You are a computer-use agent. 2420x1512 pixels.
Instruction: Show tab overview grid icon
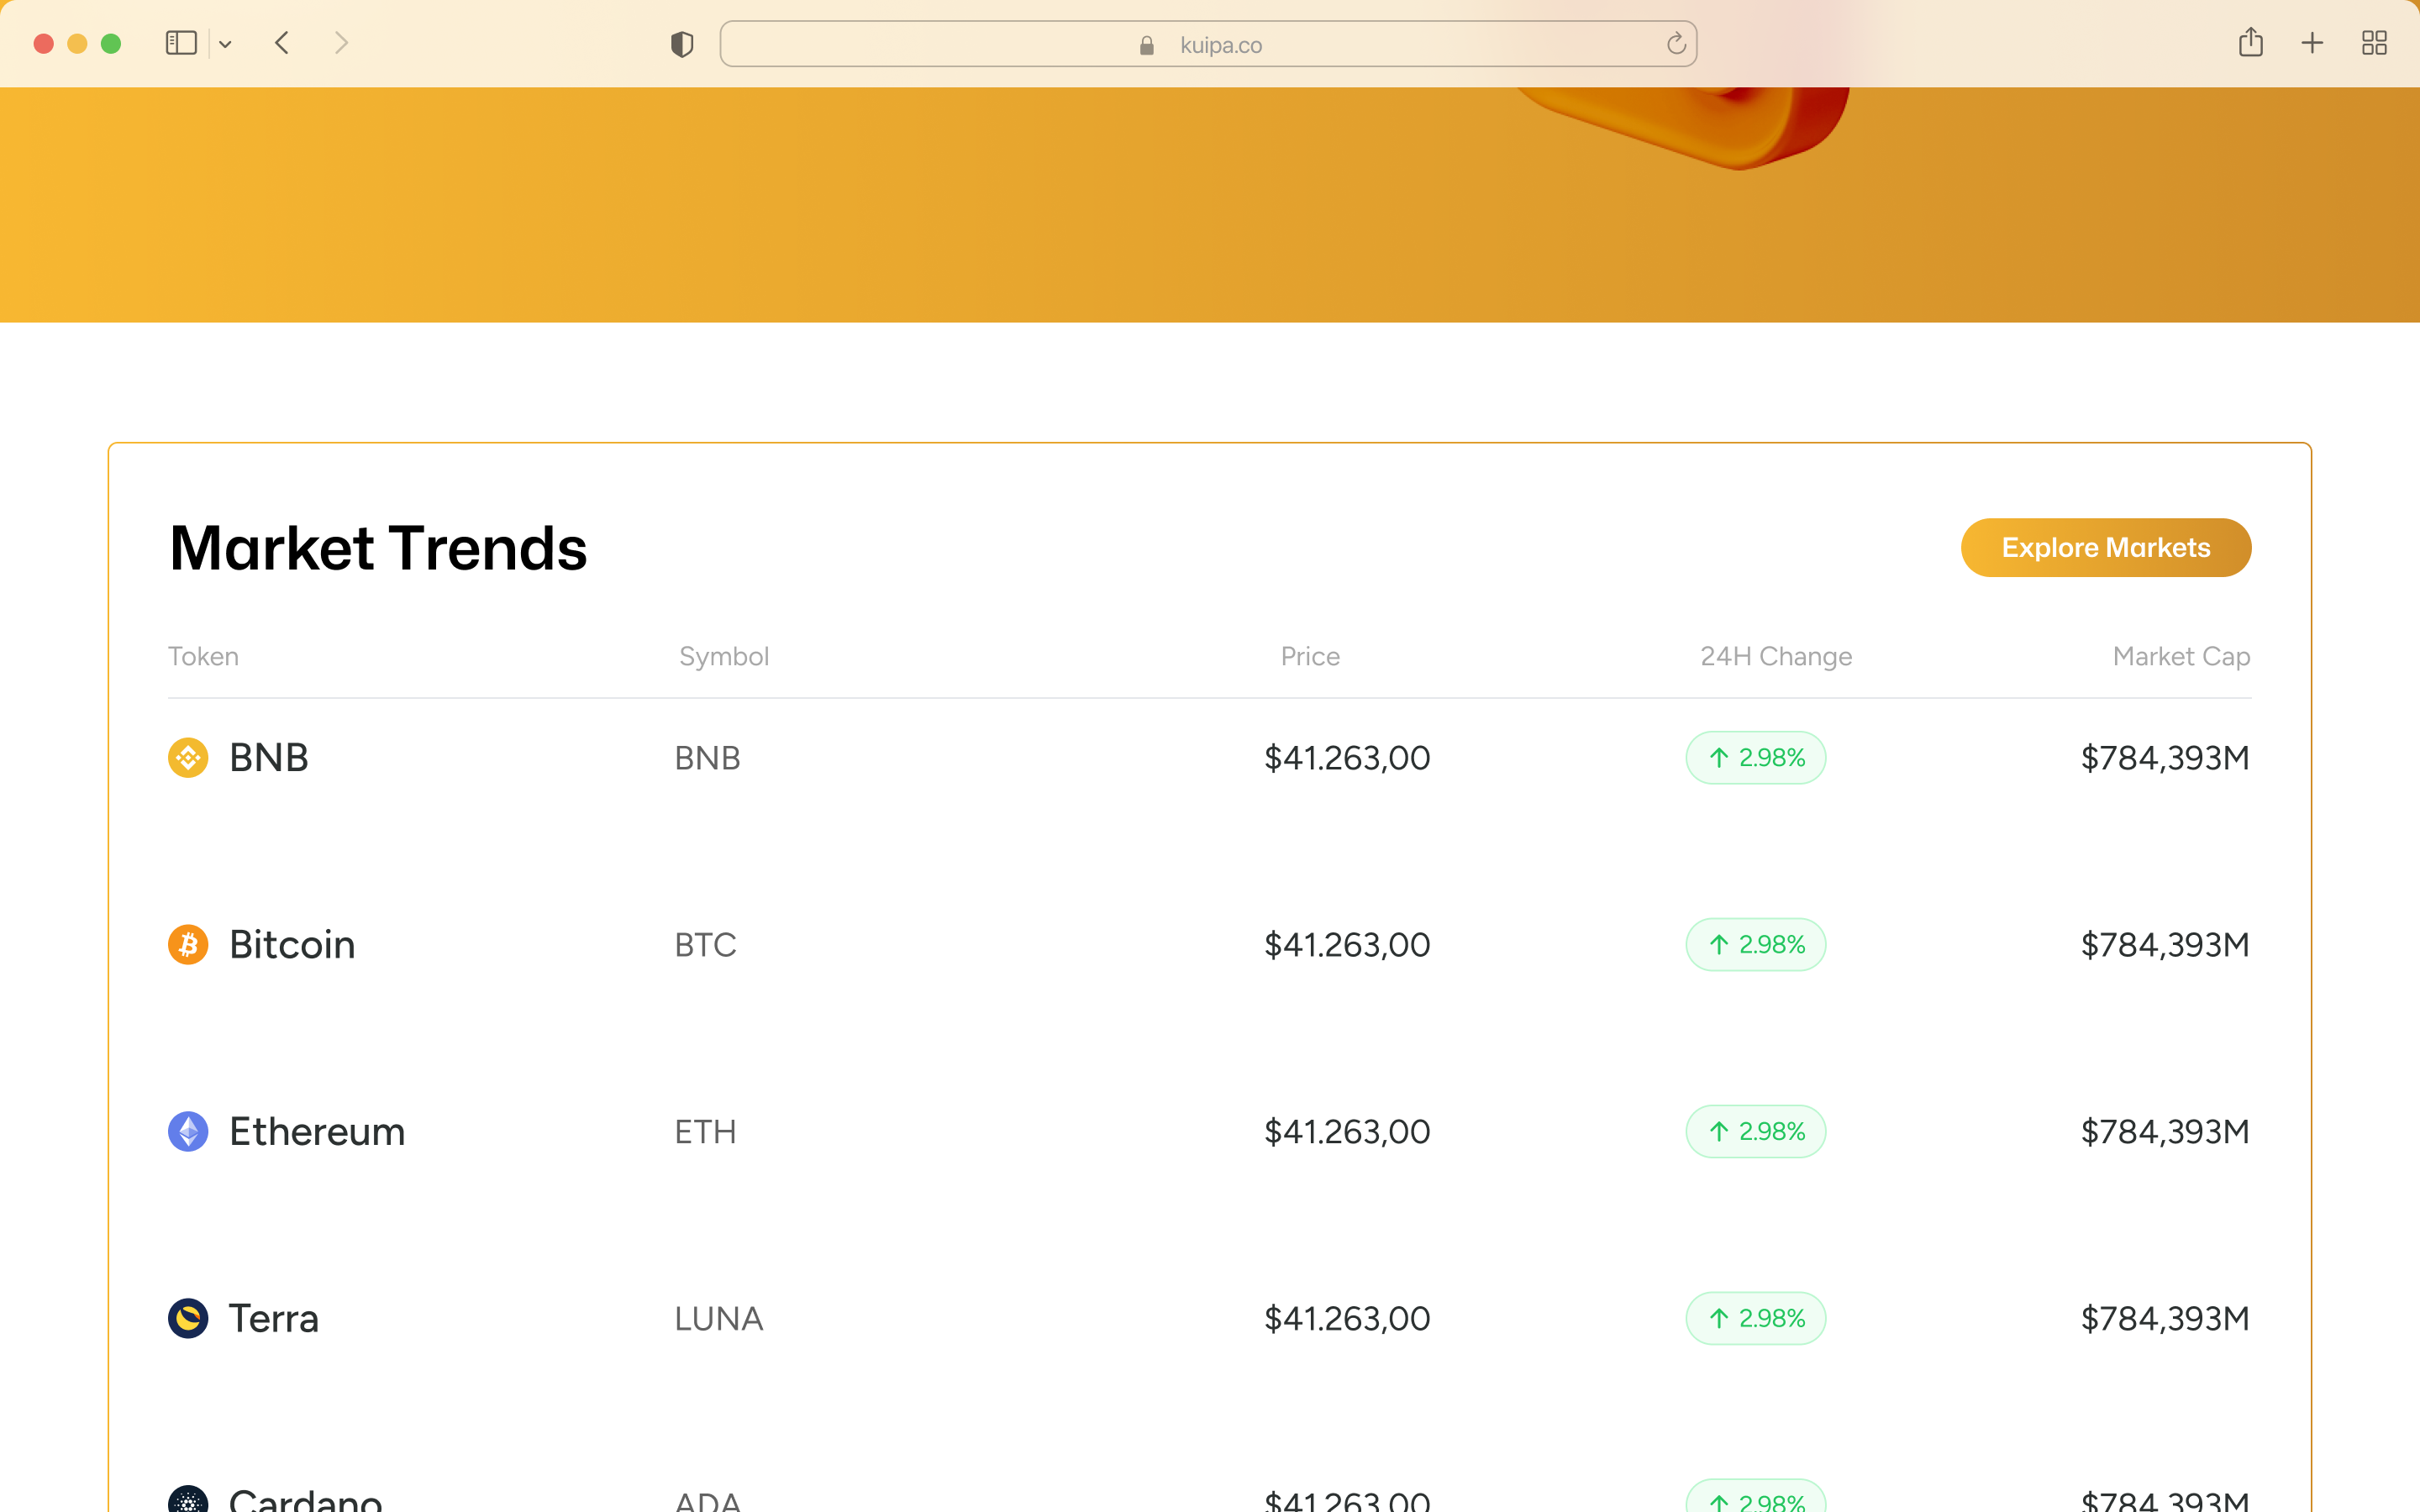point(2374,43)
